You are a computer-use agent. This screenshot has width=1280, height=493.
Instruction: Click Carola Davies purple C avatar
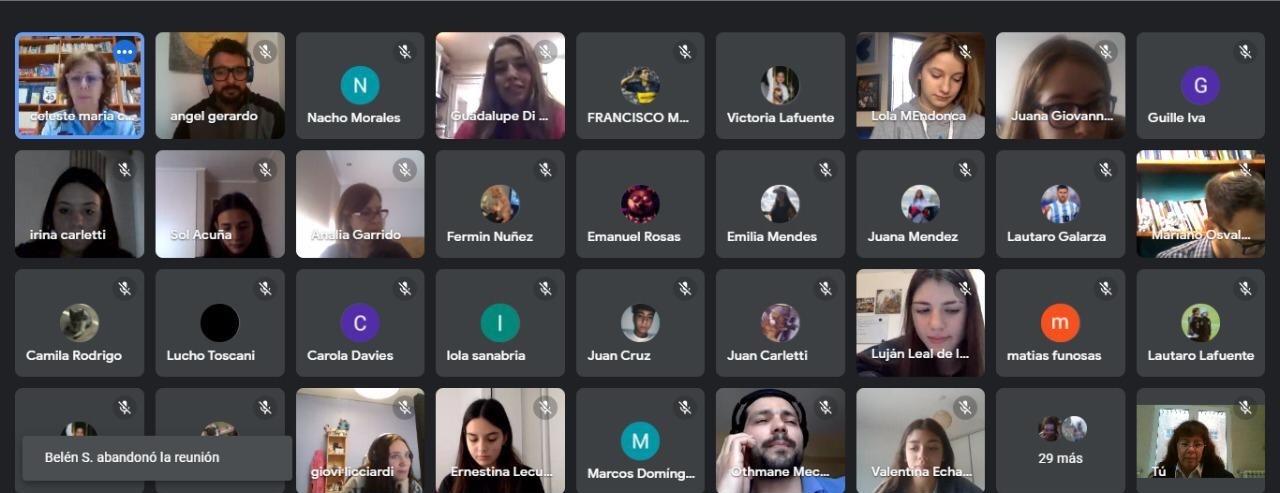pyautogui.click(x=360, y=323)
